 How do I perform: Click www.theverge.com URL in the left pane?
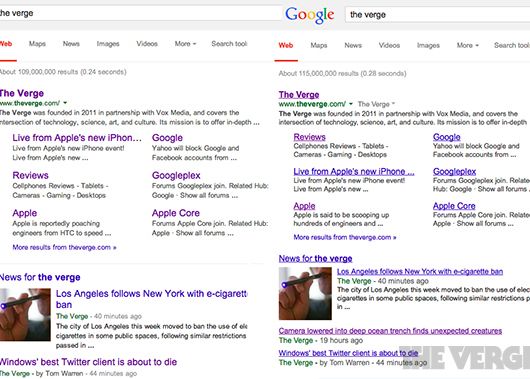tap(30, 103)
